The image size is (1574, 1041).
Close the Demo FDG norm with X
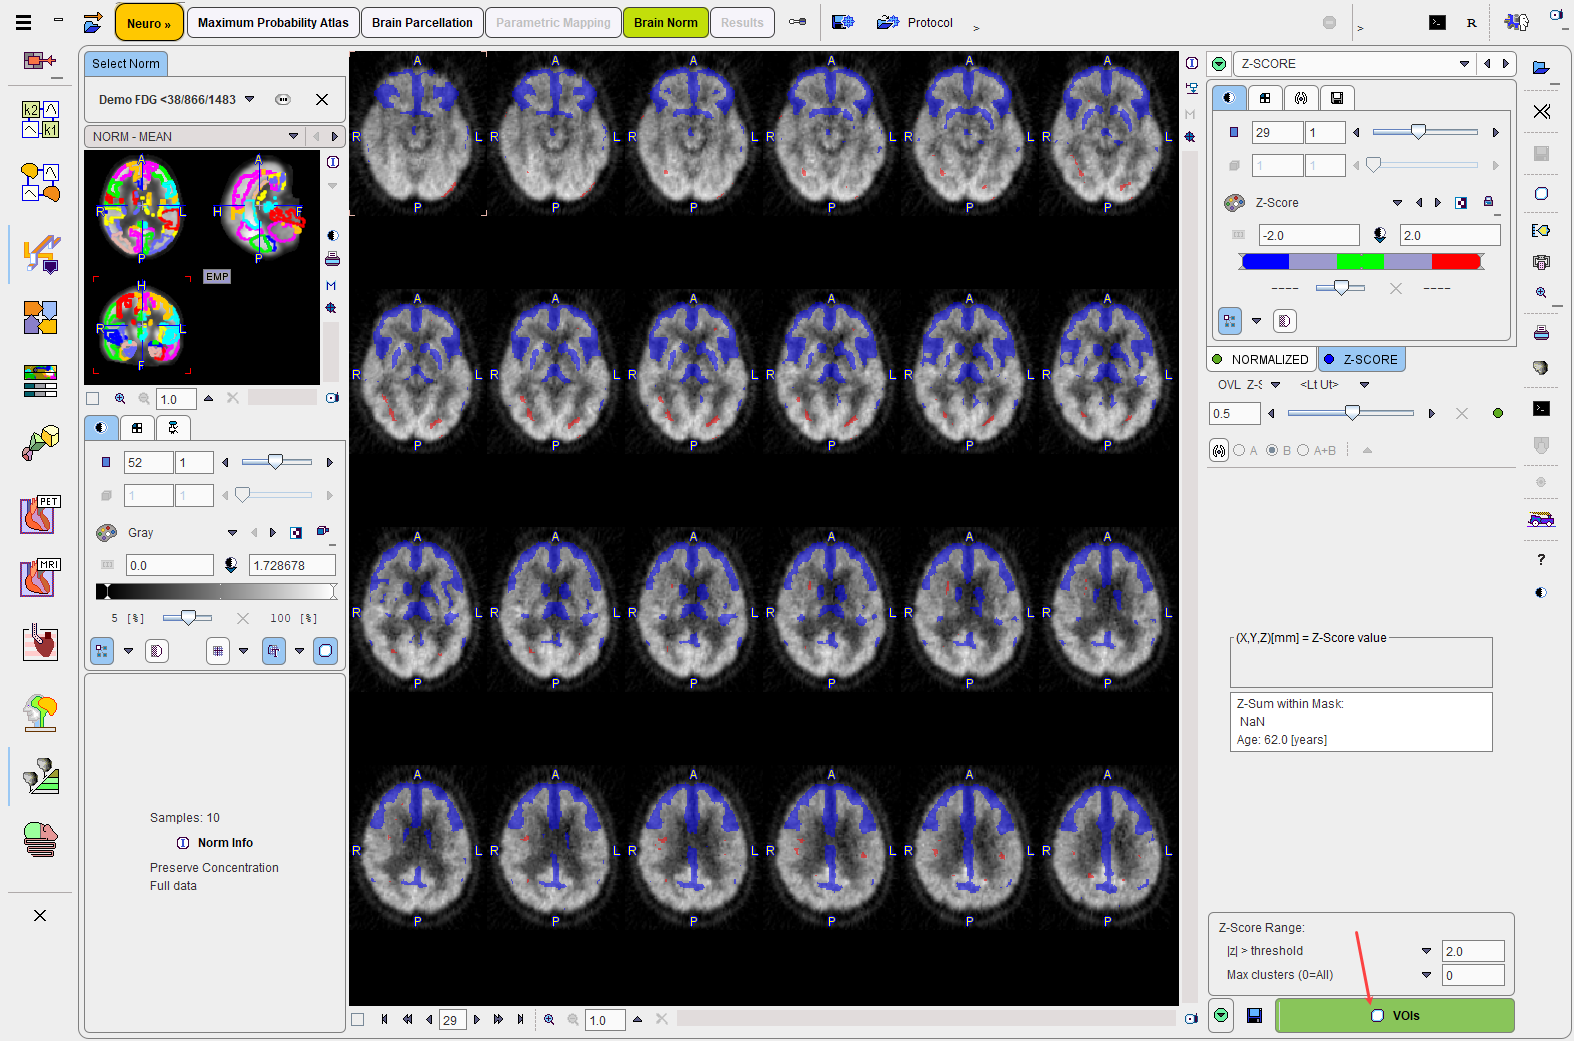[x=322, y=99]
